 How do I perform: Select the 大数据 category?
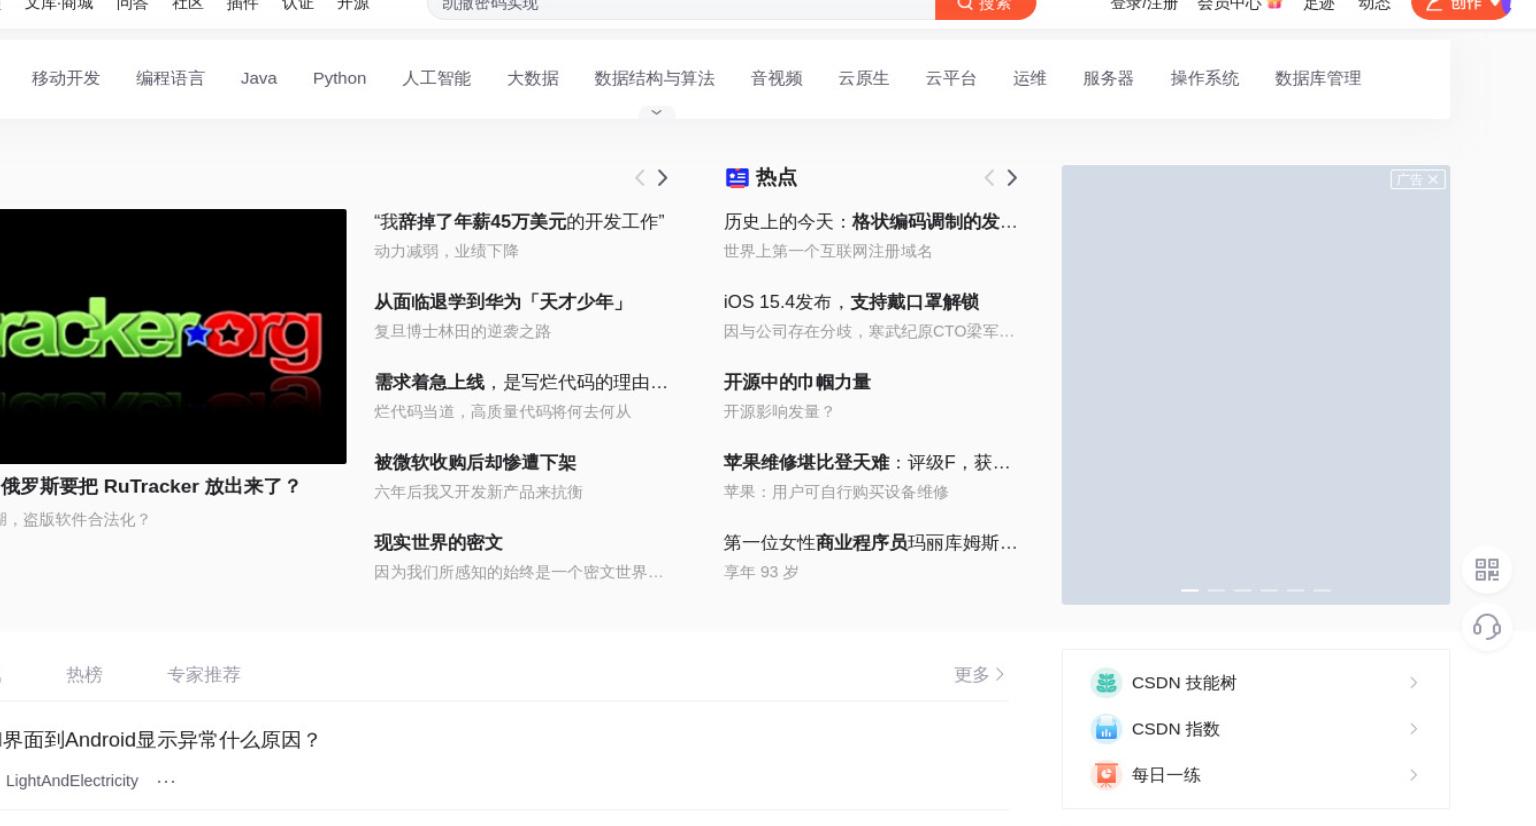533,78
